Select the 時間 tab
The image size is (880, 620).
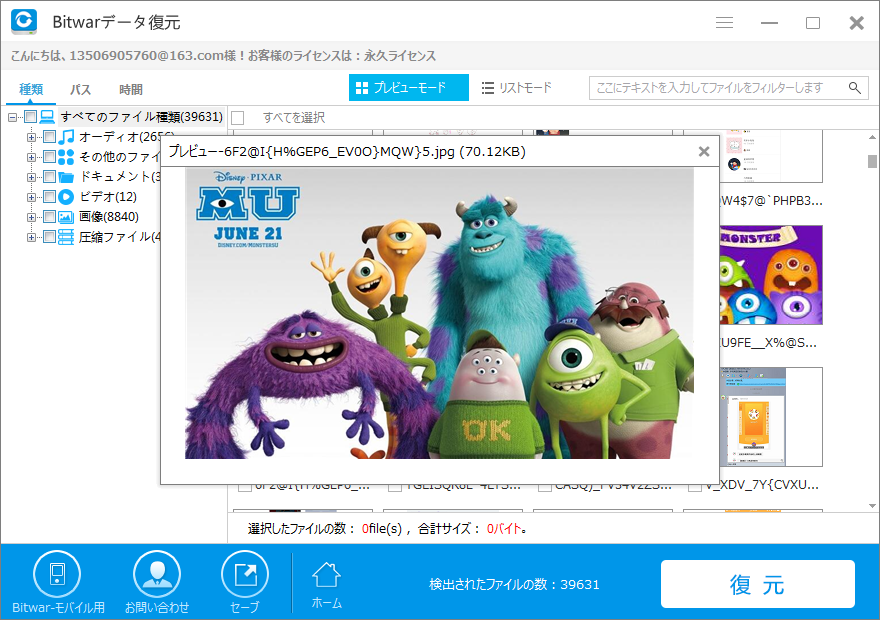click(x=131, y=89)
